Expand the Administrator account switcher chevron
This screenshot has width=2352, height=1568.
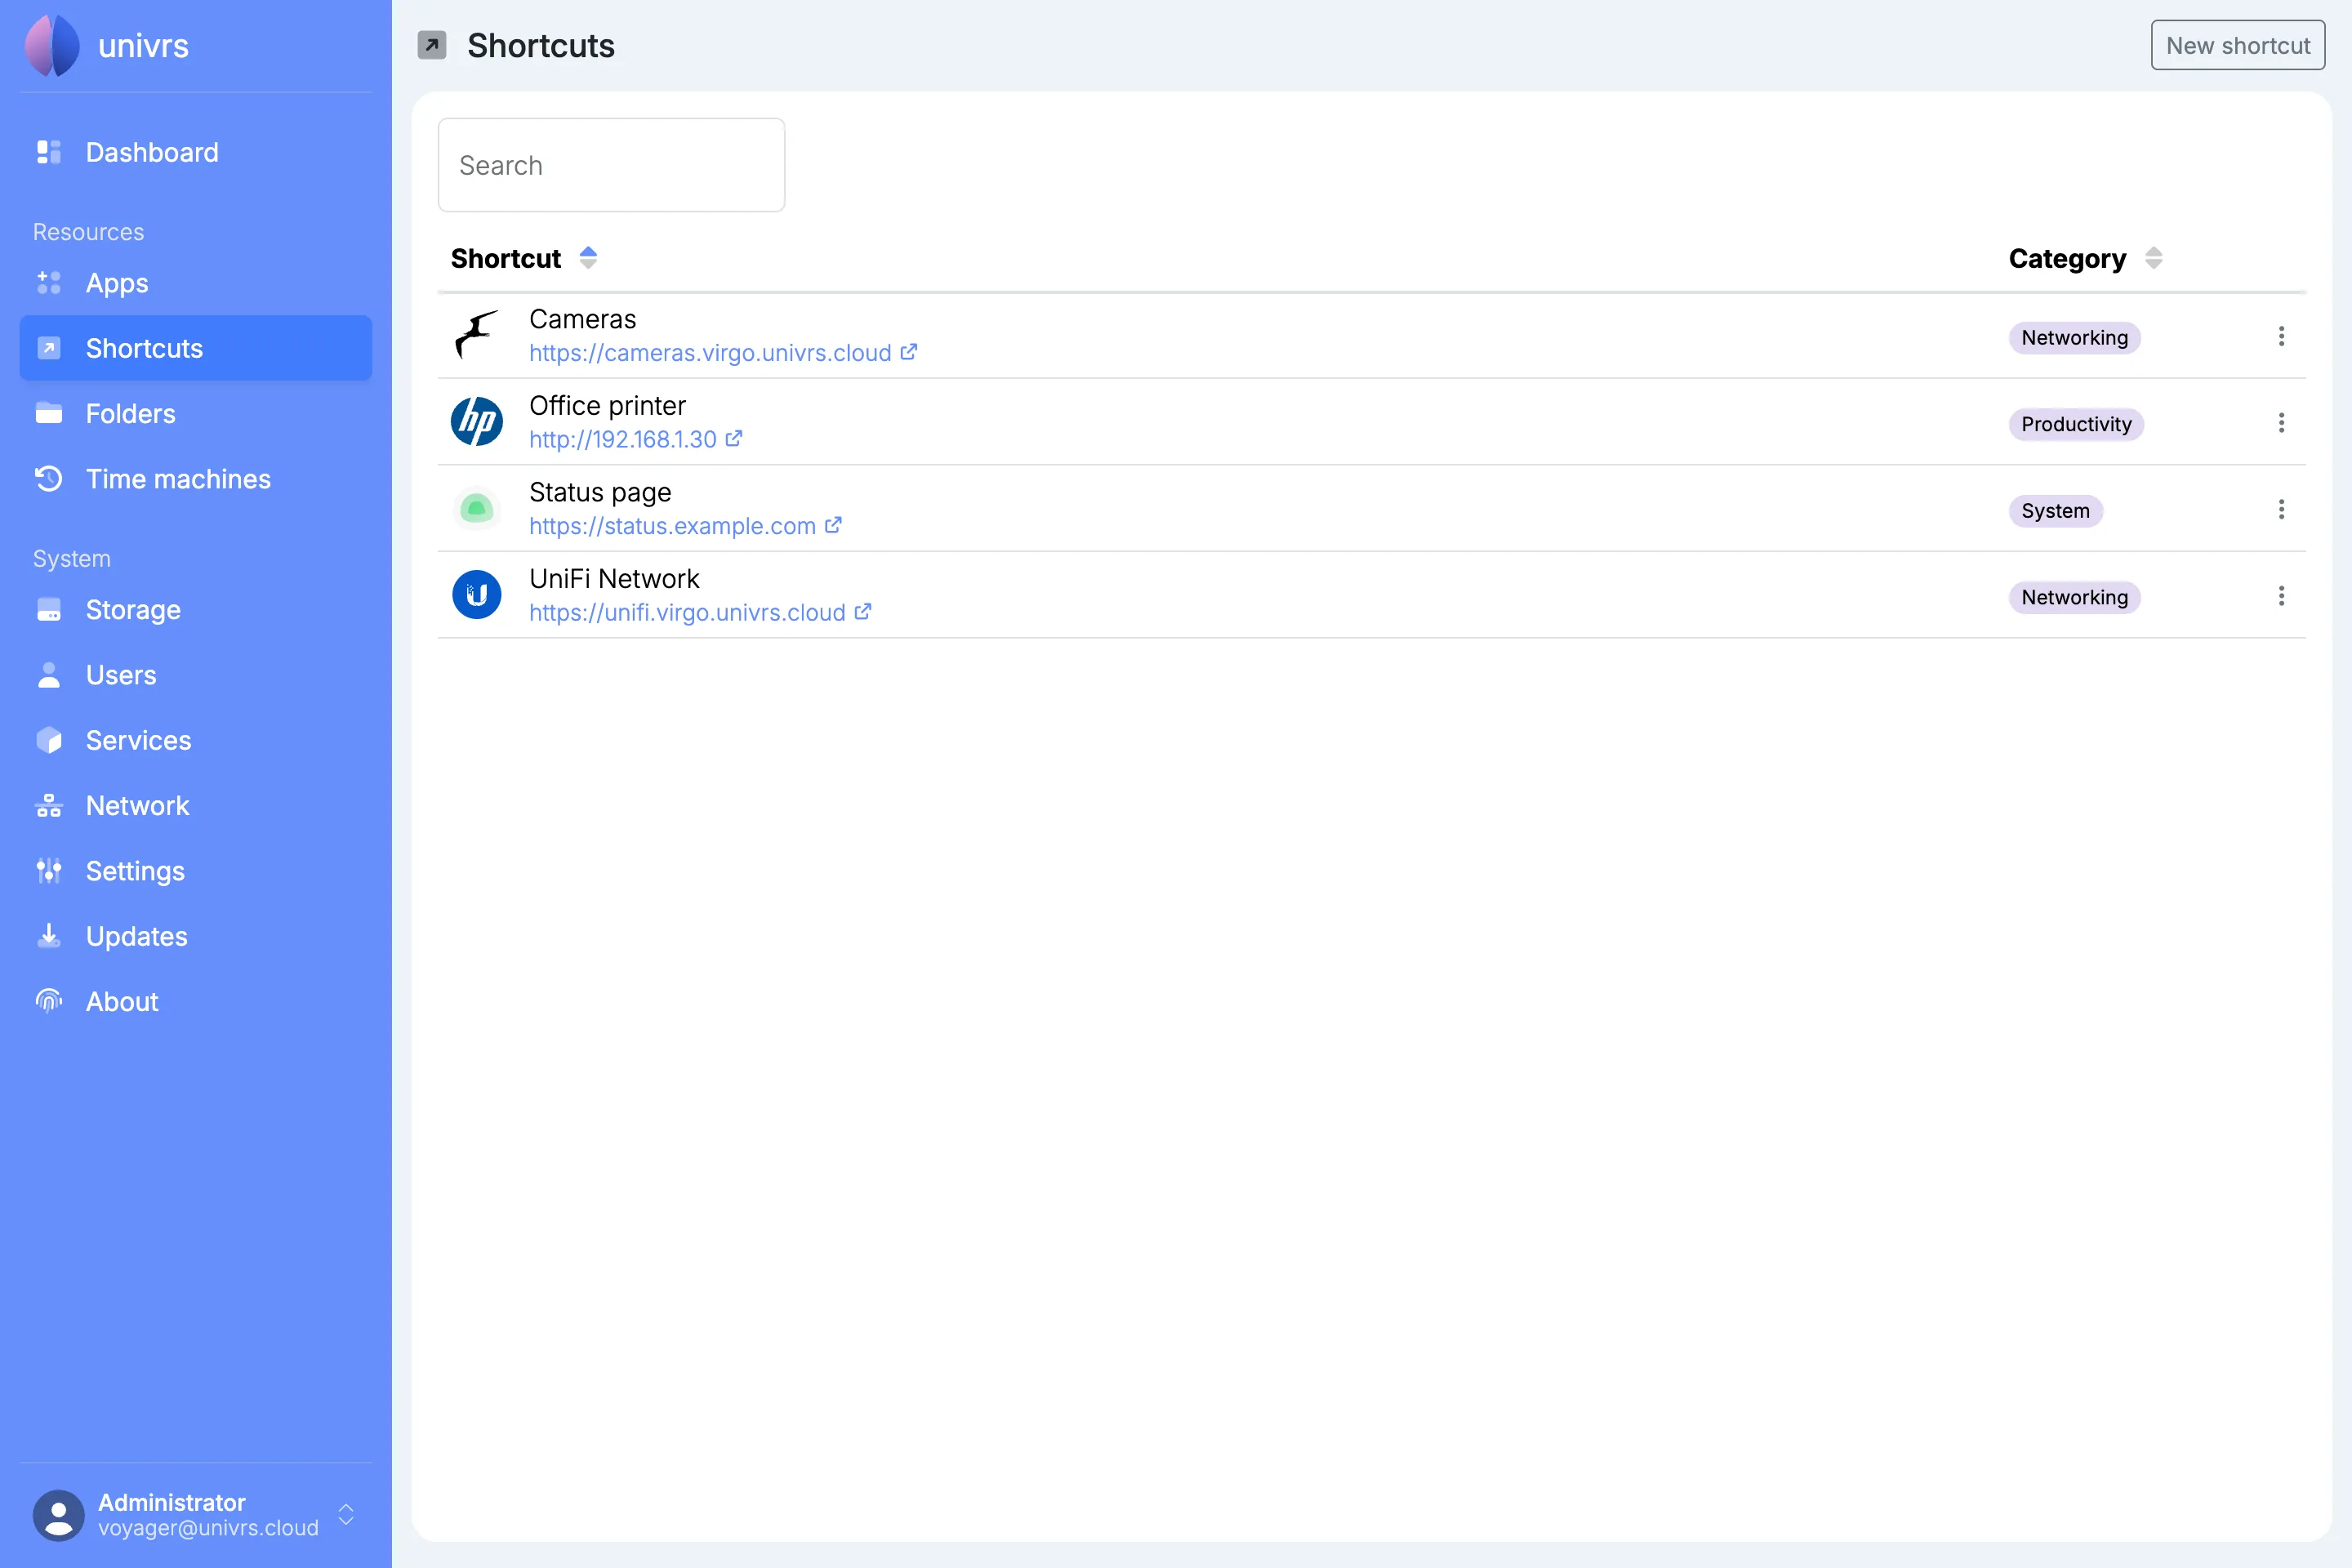[346, 1515]
